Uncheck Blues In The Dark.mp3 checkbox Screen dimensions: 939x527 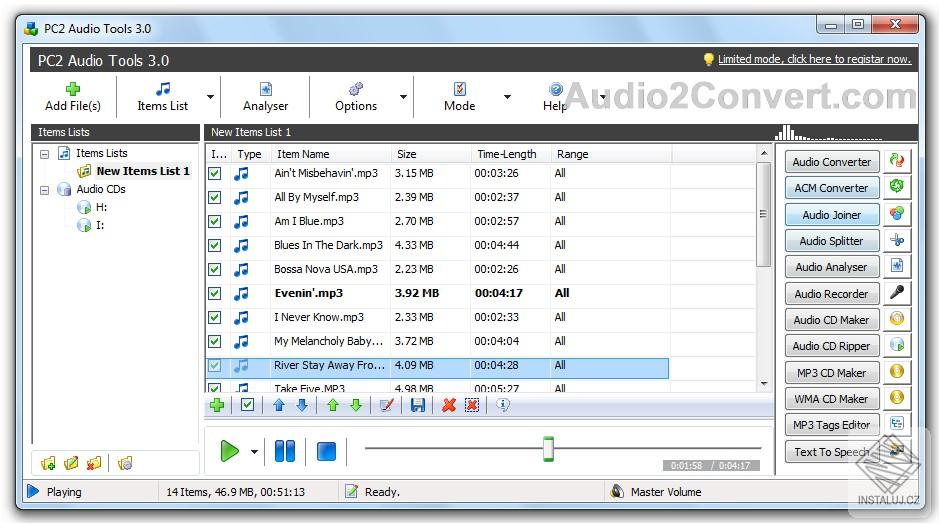(x=214, y=246)
